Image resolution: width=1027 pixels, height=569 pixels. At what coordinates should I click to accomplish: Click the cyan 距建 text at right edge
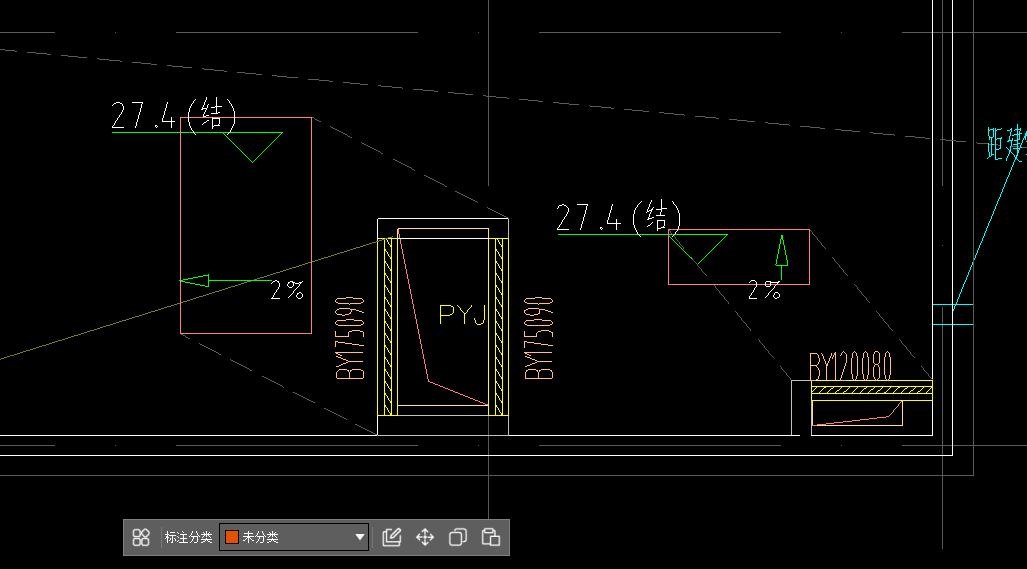1006,143
